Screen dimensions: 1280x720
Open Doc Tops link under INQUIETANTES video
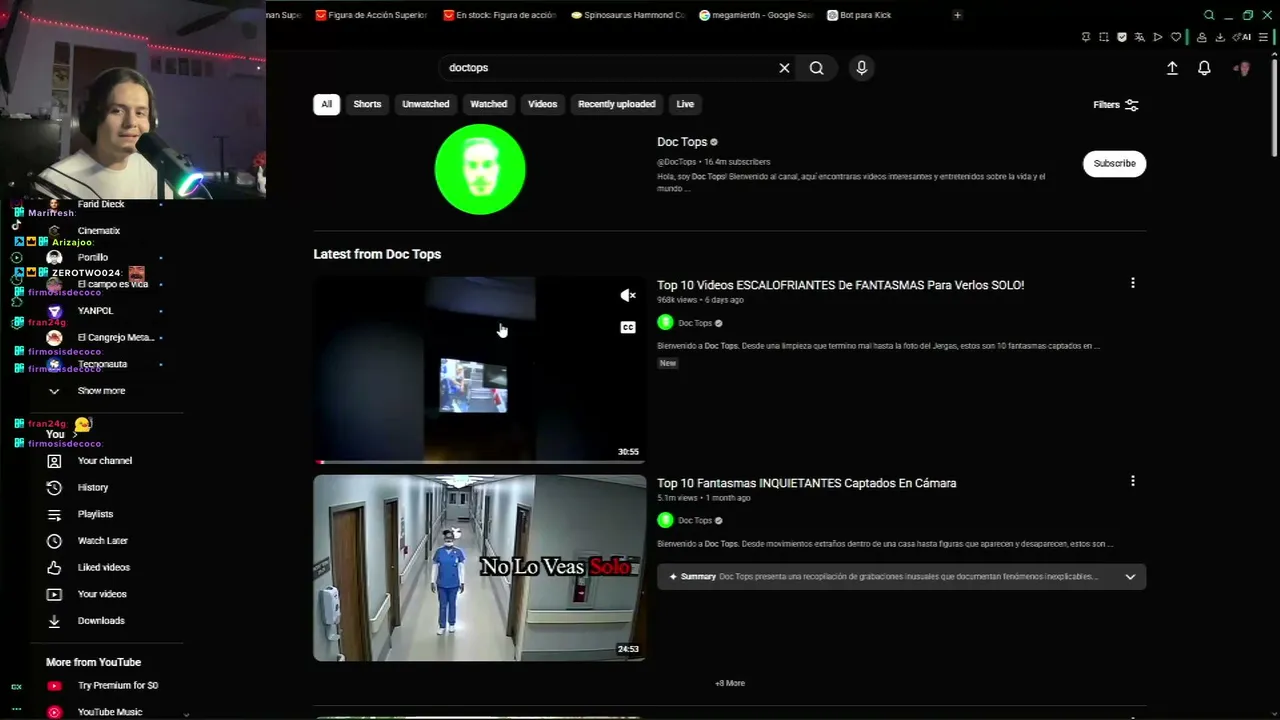pyautogui.click(x=695, y=520)
